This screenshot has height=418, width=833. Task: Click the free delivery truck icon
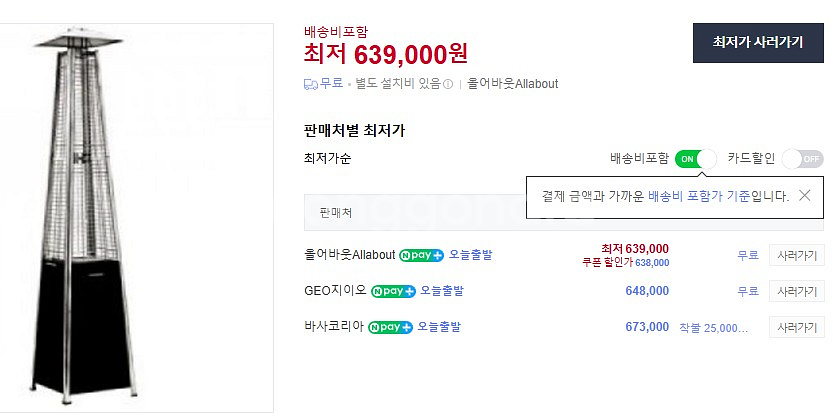(310, 84)
